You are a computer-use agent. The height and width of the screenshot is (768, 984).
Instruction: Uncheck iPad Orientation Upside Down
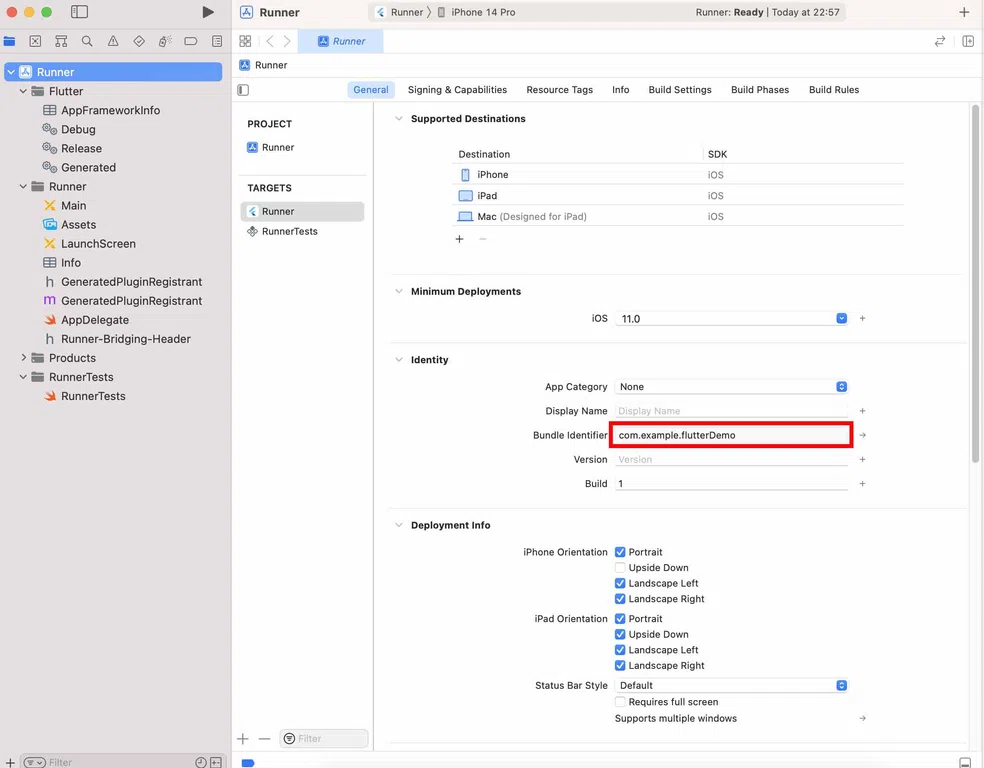[x=620, y=634]
